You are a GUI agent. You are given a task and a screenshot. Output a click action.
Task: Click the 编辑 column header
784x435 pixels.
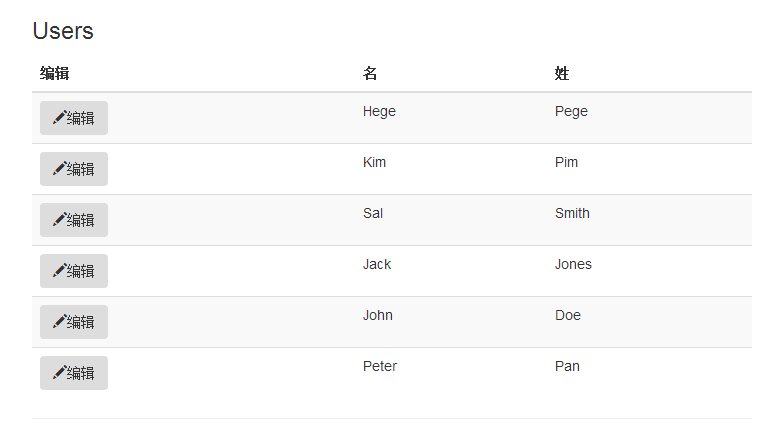pos(54,73)
